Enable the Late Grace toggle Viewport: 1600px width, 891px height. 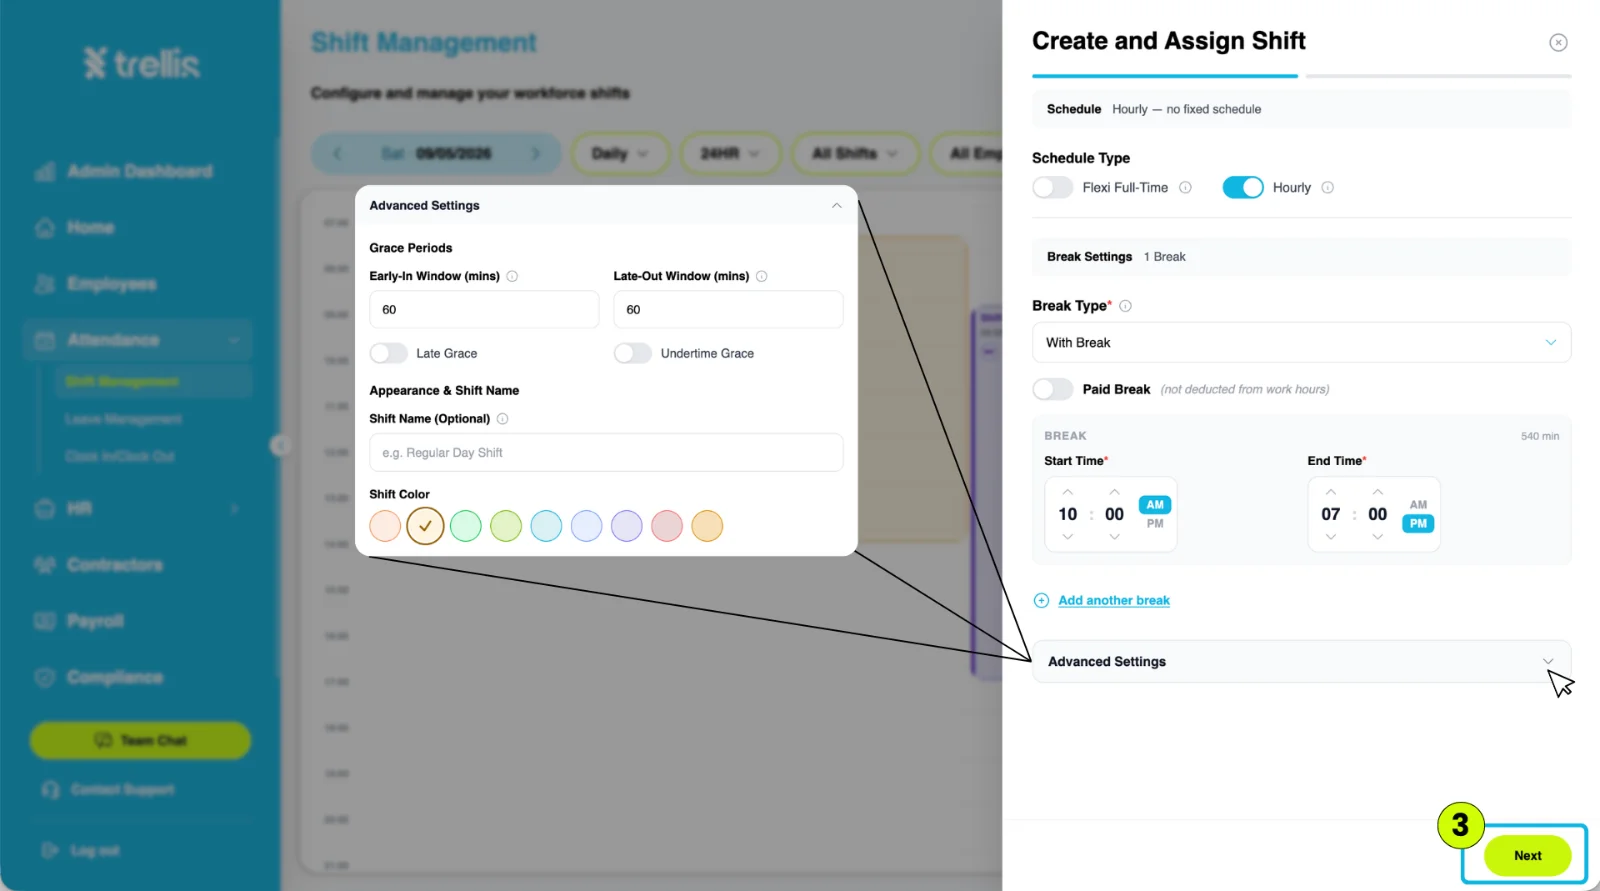[388, 353]
